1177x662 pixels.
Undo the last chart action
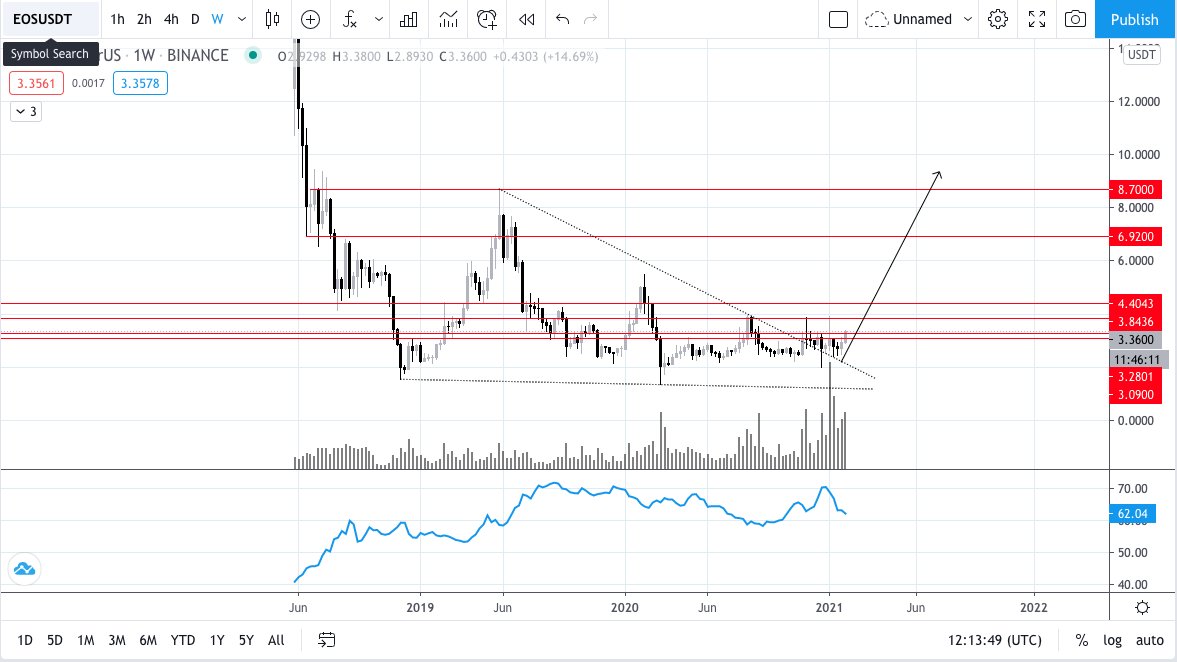(562, 20)
